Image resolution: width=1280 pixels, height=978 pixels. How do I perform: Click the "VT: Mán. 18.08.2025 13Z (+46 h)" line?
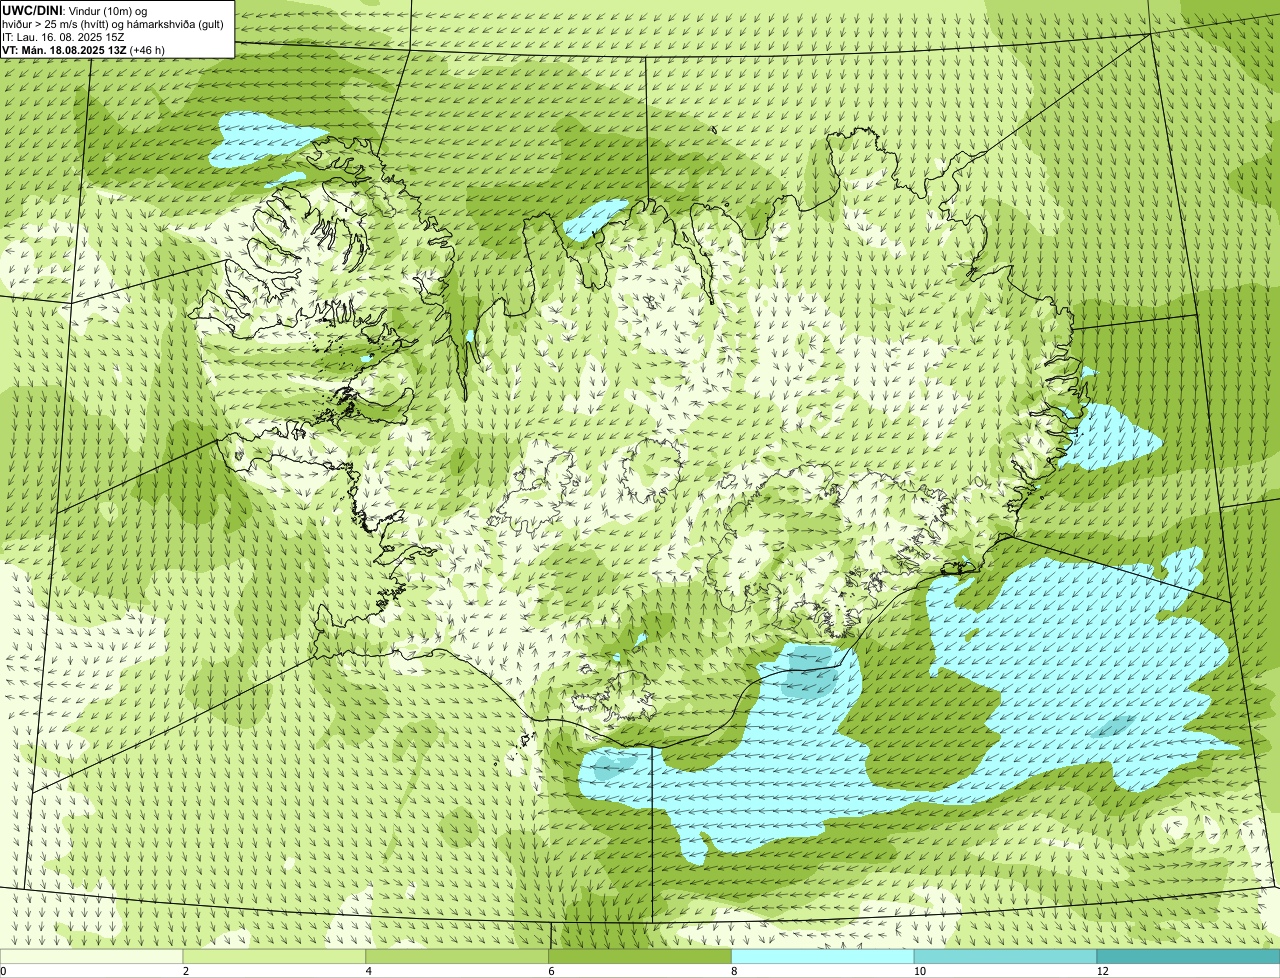coord(83,50)
